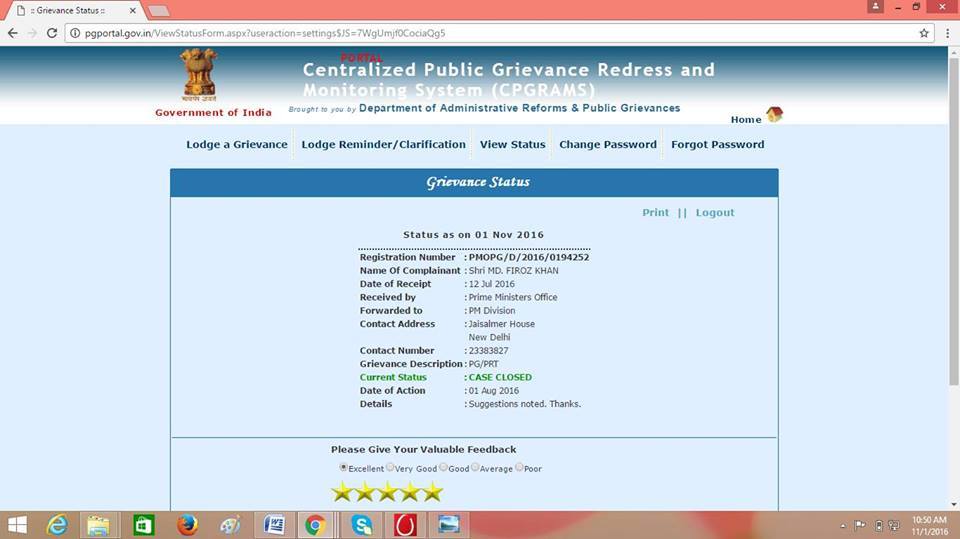The image size is (960, 539).
Task: Go back with the browser back arrow
Action: point(12,33)
